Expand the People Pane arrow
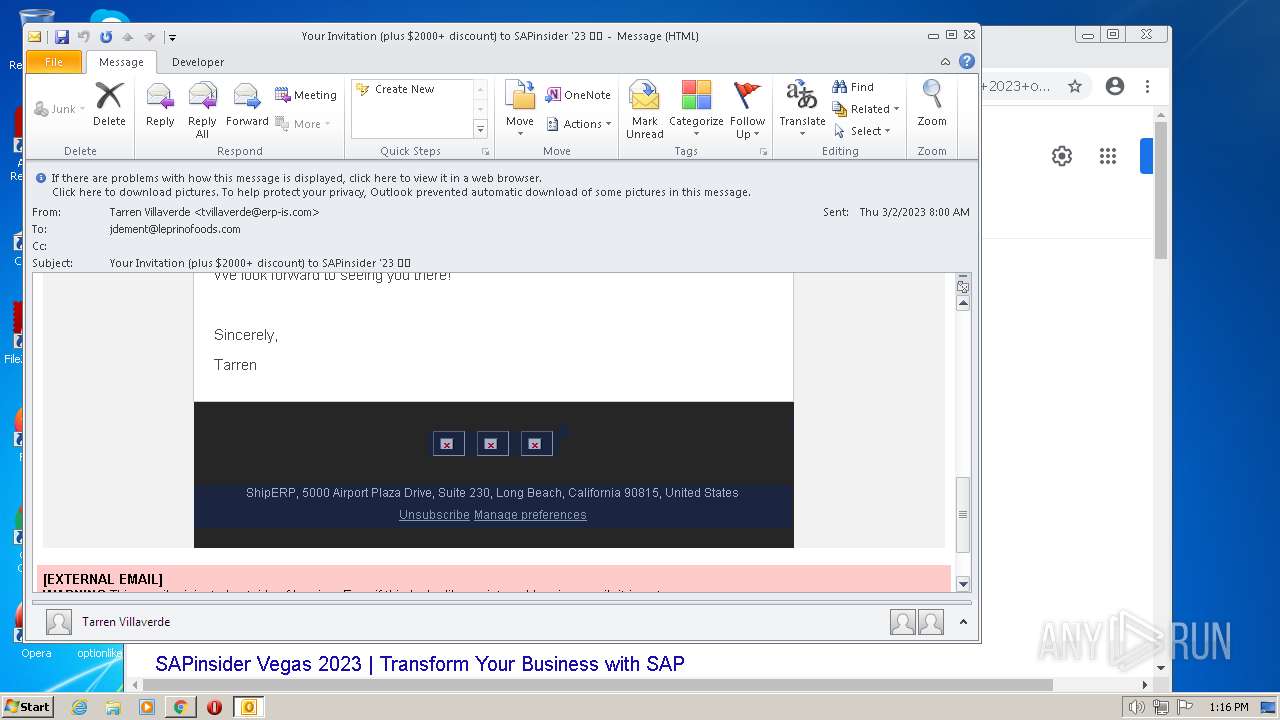1280x720 pixels. [963, 622]
